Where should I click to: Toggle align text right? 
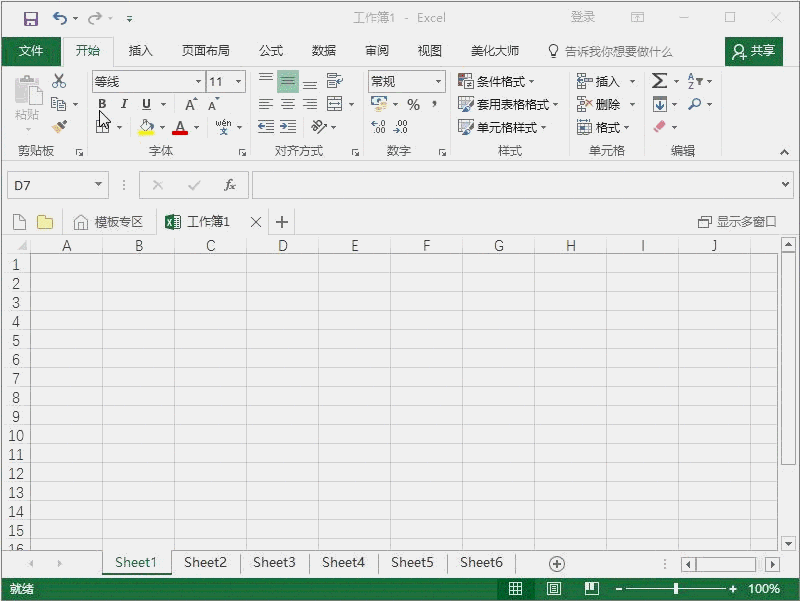310,104
